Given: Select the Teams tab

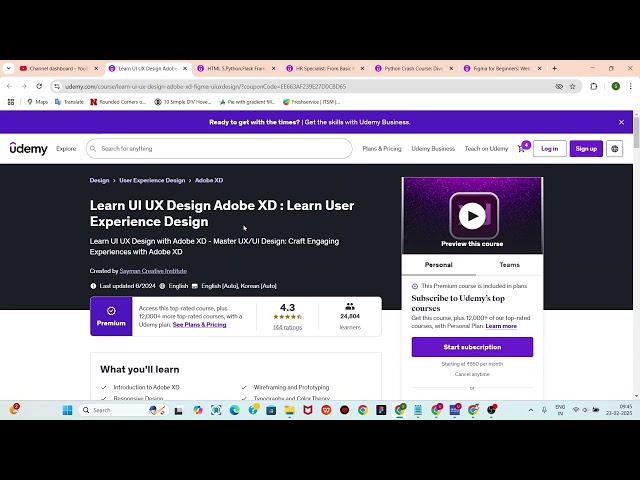Looking at the screenshot, I should pyautogui.click(x=509, y=265).
